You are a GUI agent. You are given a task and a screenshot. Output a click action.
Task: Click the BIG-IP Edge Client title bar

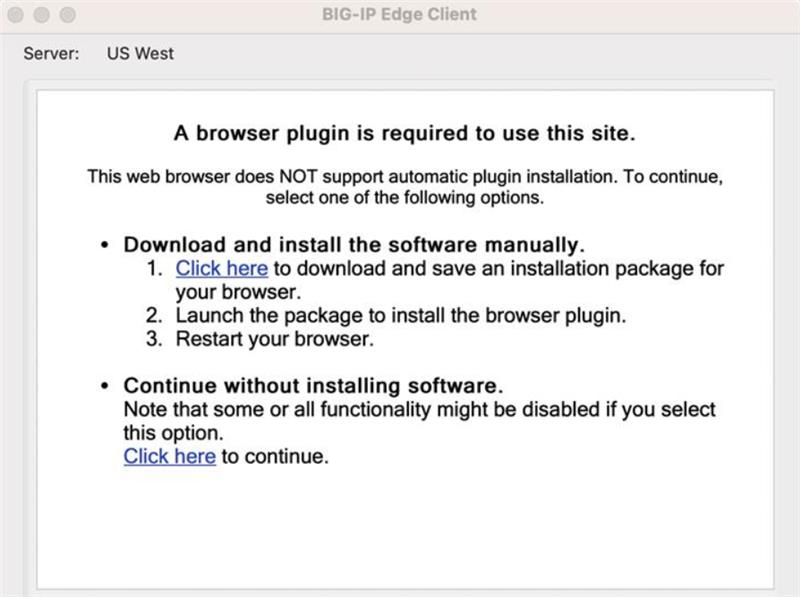398,14
